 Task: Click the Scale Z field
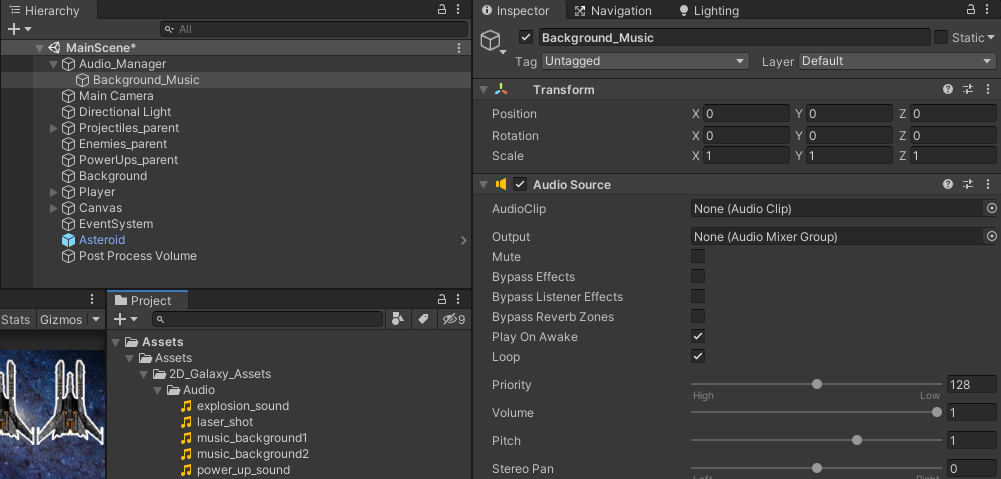[x=953, y=155]
